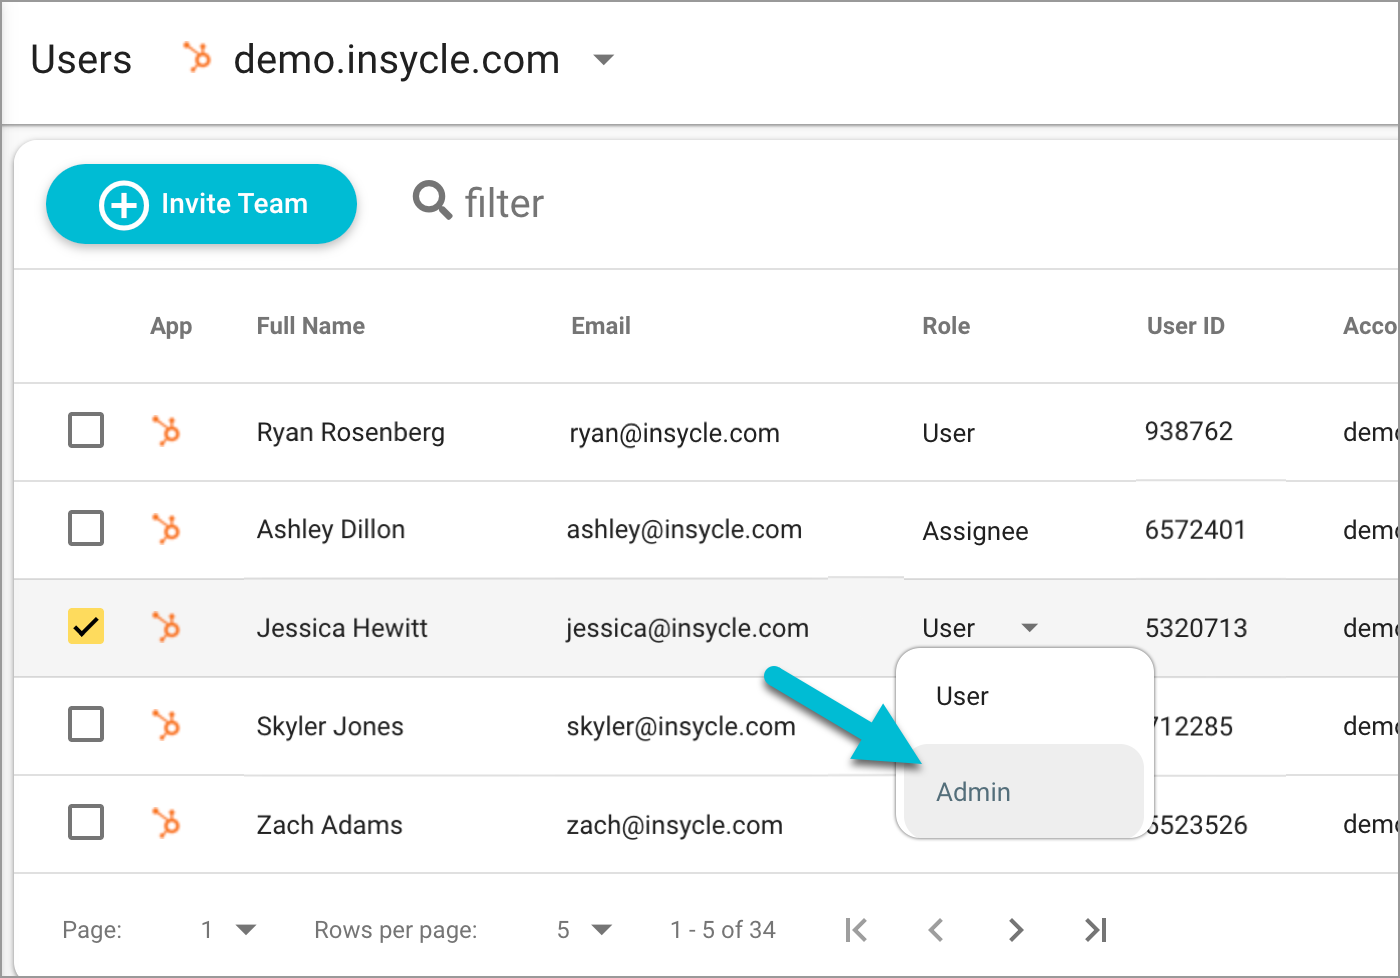Expand the role dropdown for Jessica Hewitt

click(1029, 628)
